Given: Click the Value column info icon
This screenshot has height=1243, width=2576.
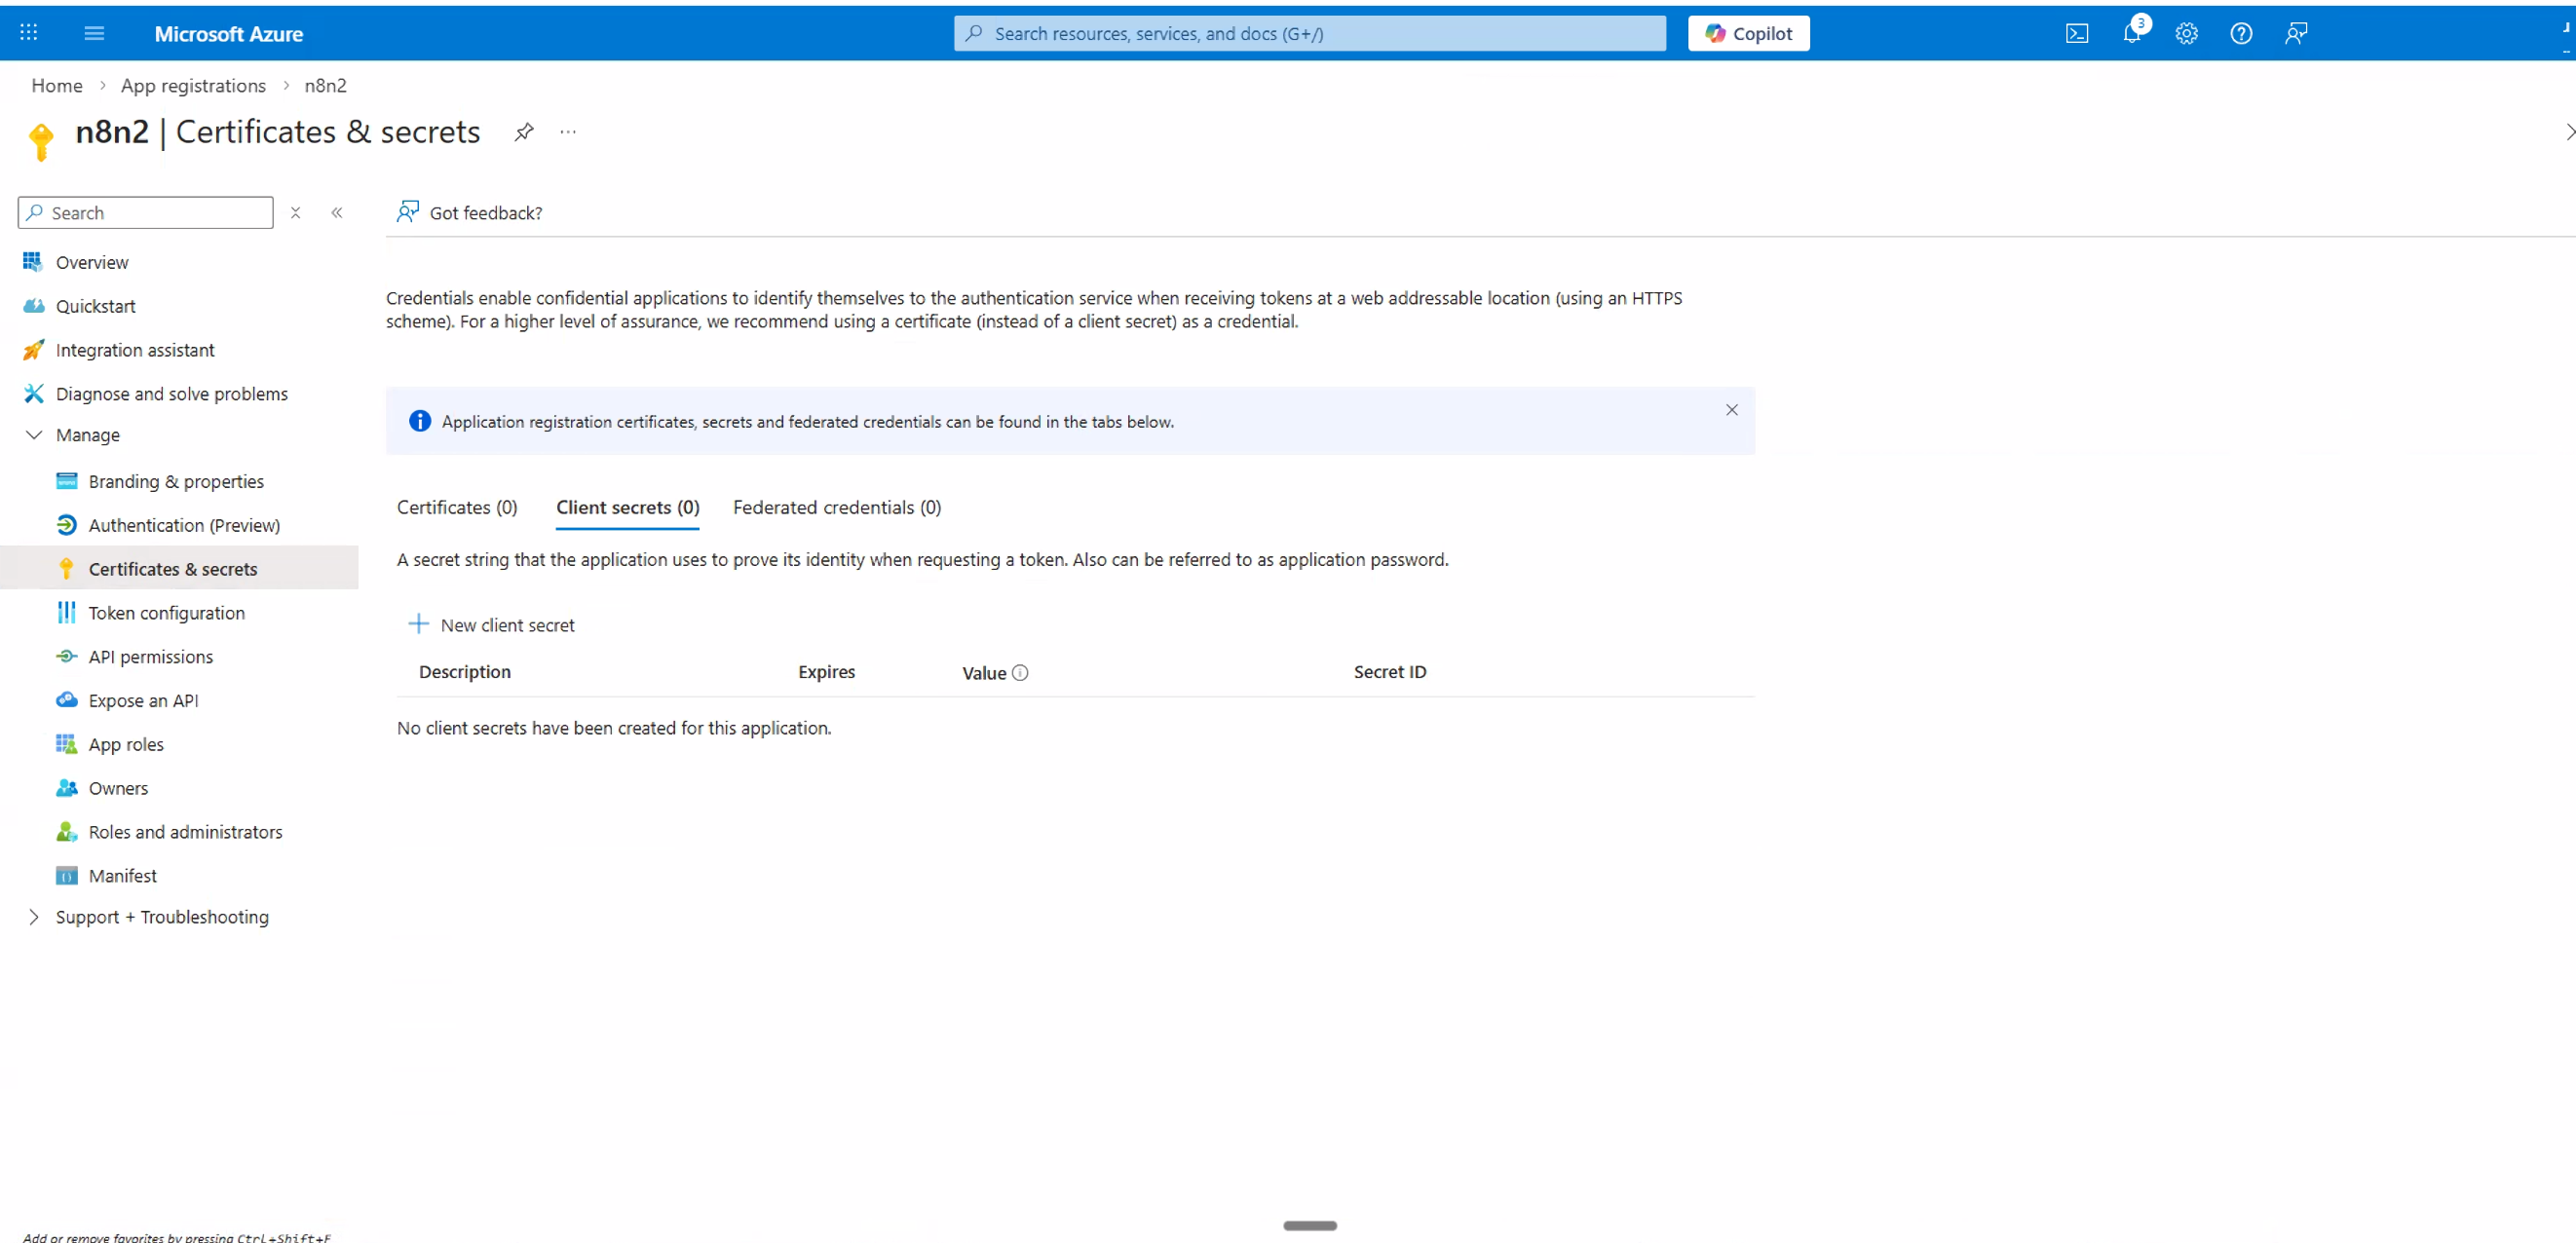Looking at the screenshot, I should [1020, 672].
